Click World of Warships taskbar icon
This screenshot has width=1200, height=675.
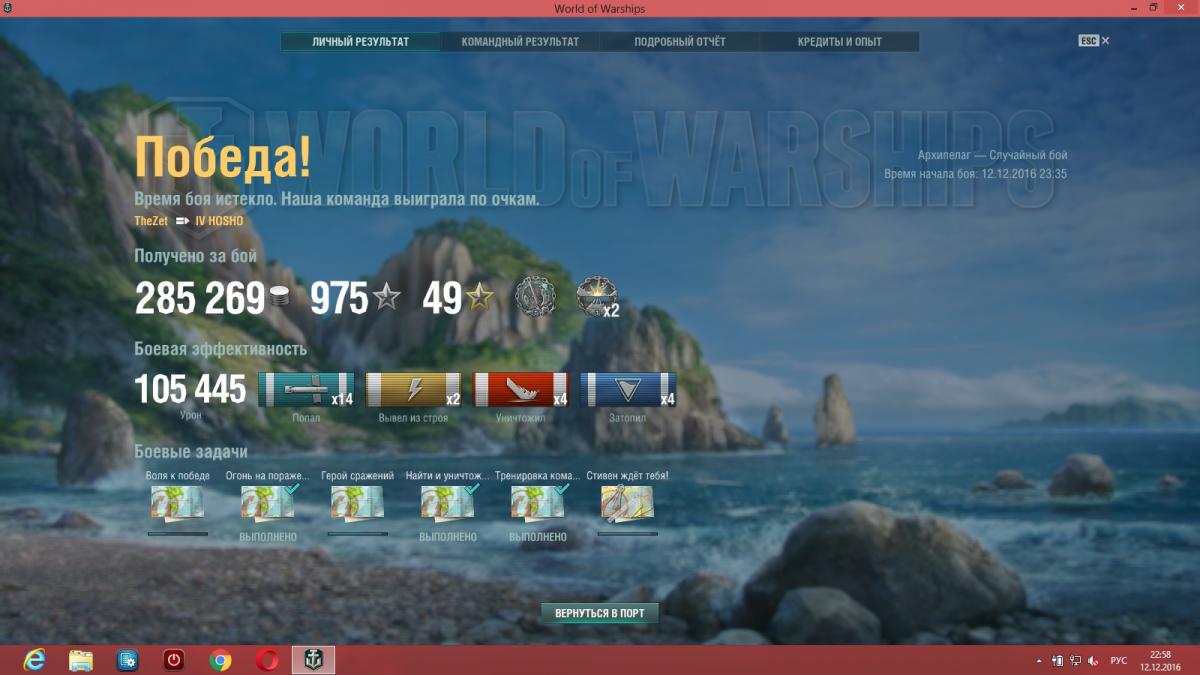tap(313, 660)
